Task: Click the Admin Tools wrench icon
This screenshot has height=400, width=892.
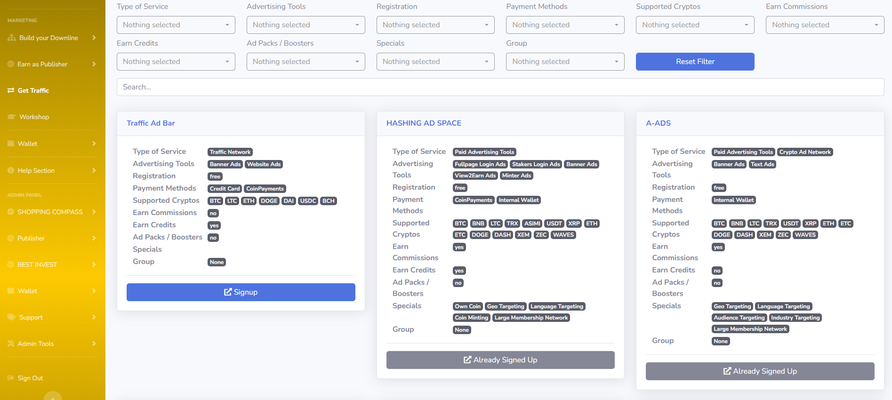Action: [11, 344]
